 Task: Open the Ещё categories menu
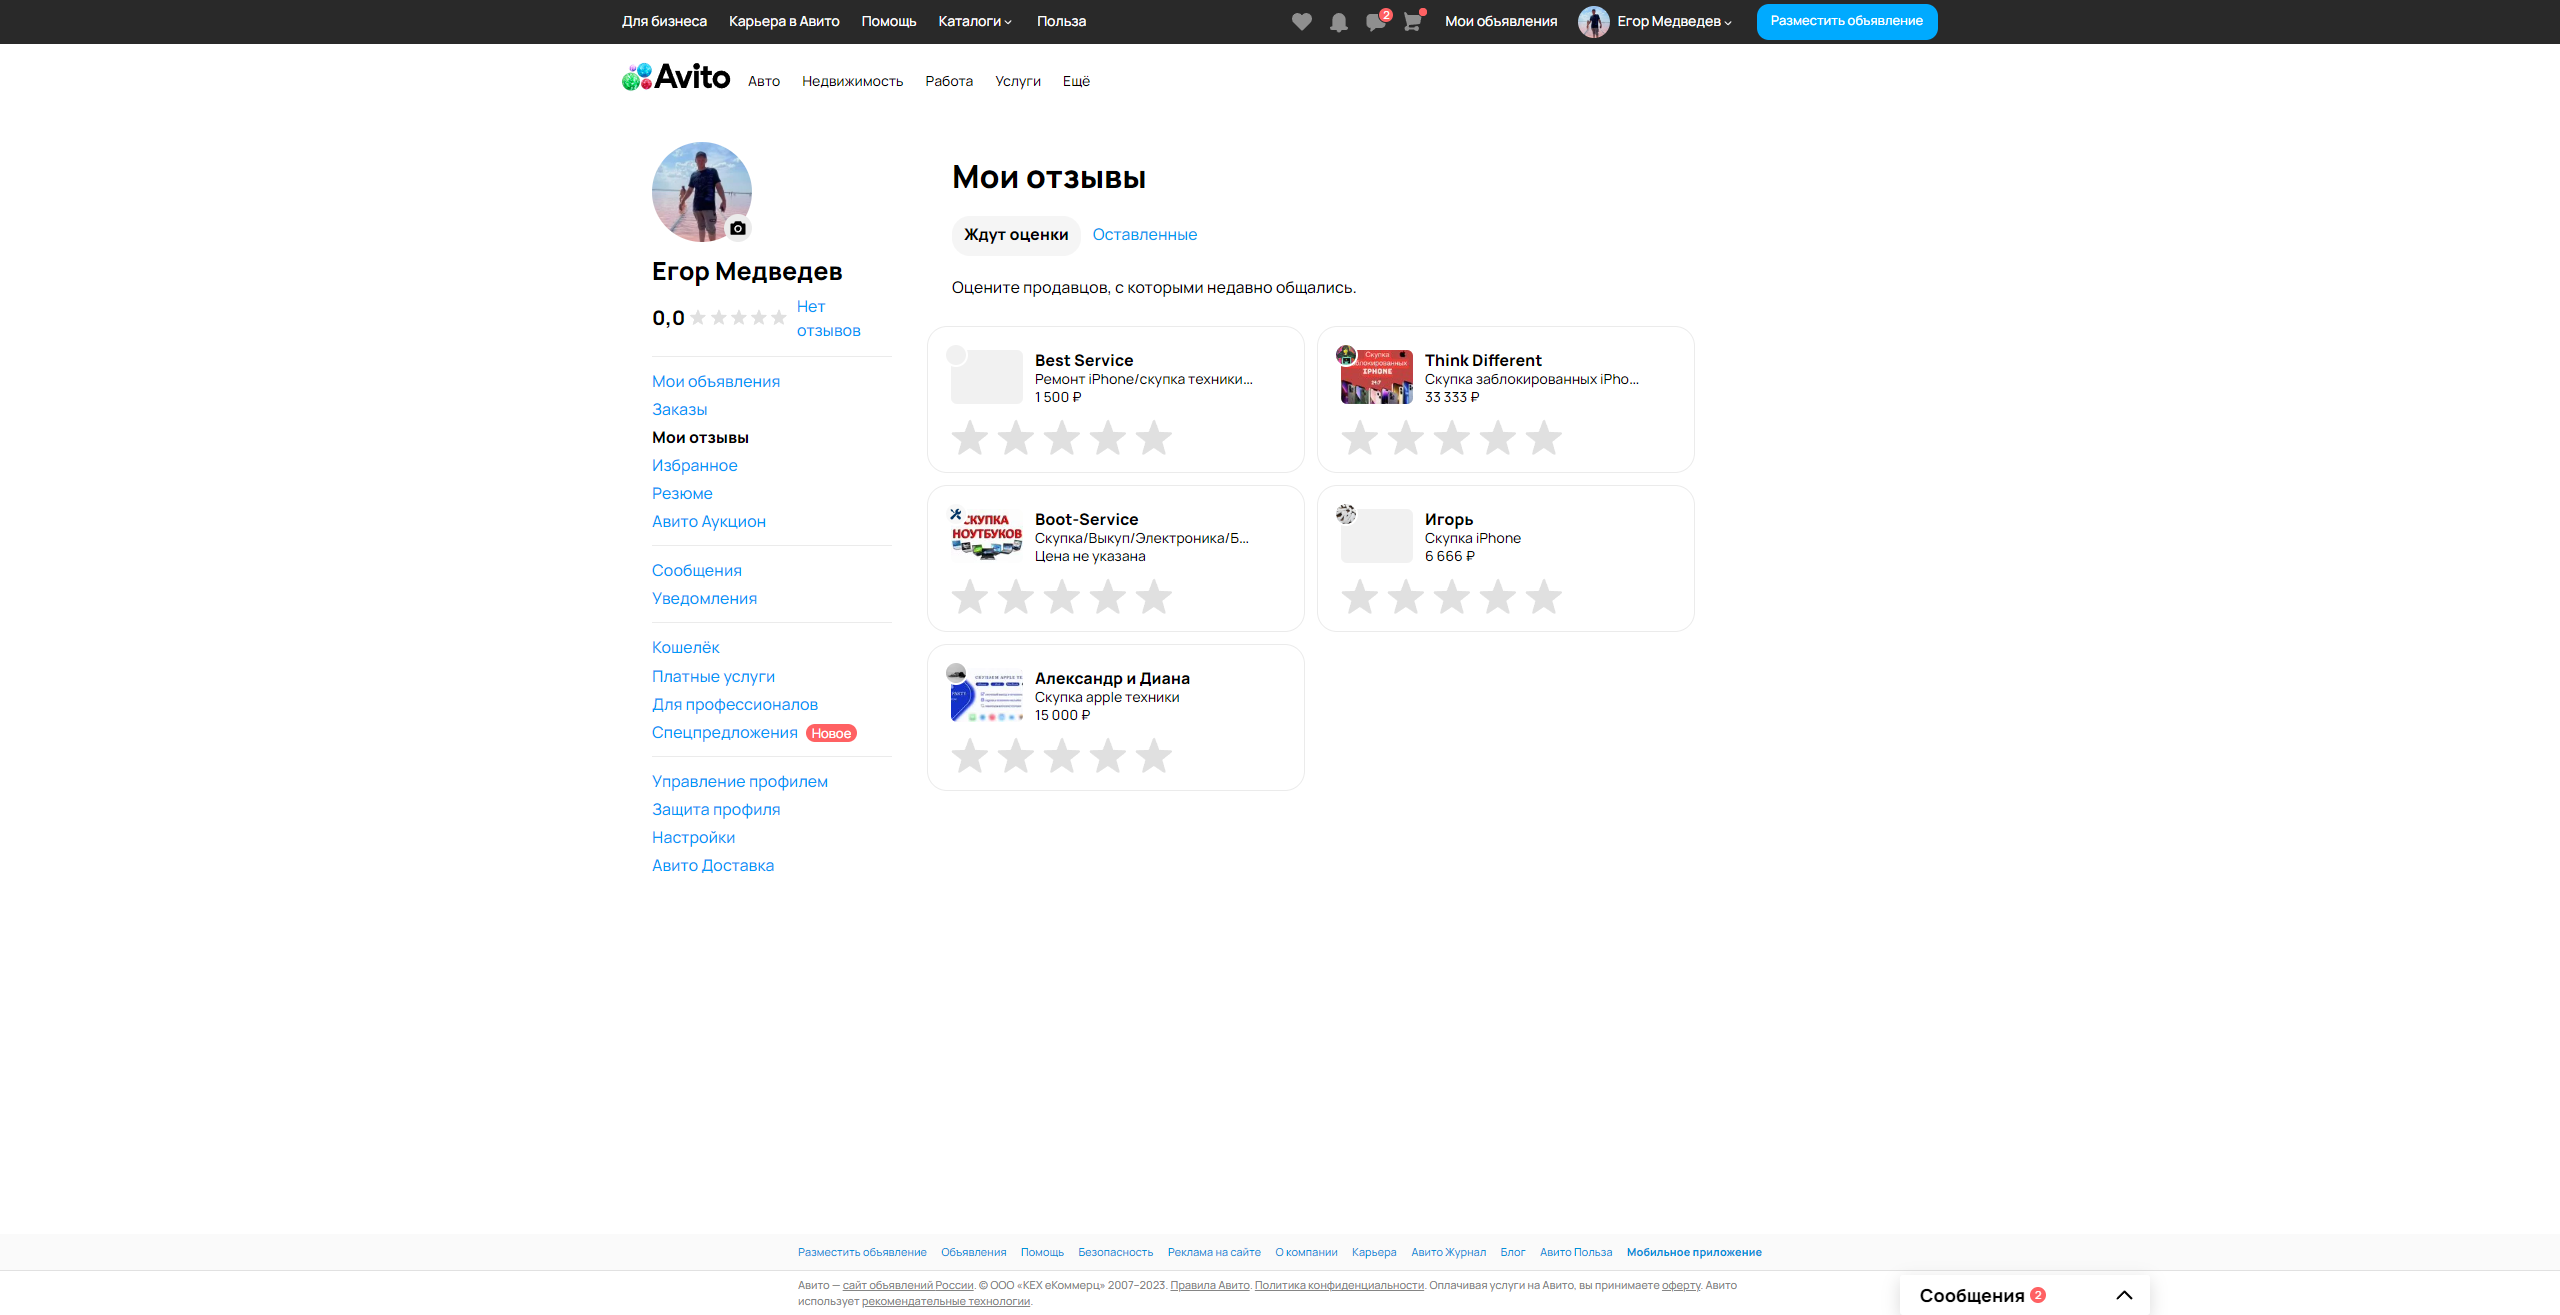tap(1076, 81)
